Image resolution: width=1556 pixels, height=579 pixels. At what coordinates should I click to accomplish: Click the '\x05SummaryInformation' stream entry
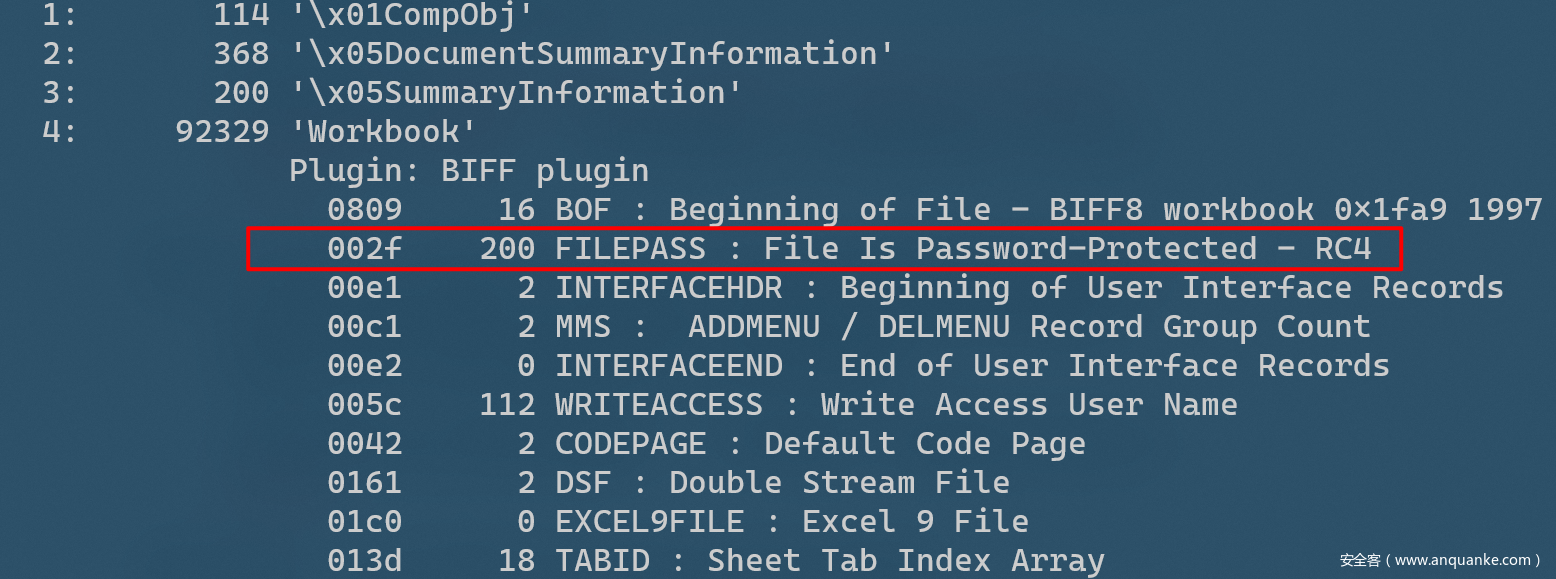515,93
